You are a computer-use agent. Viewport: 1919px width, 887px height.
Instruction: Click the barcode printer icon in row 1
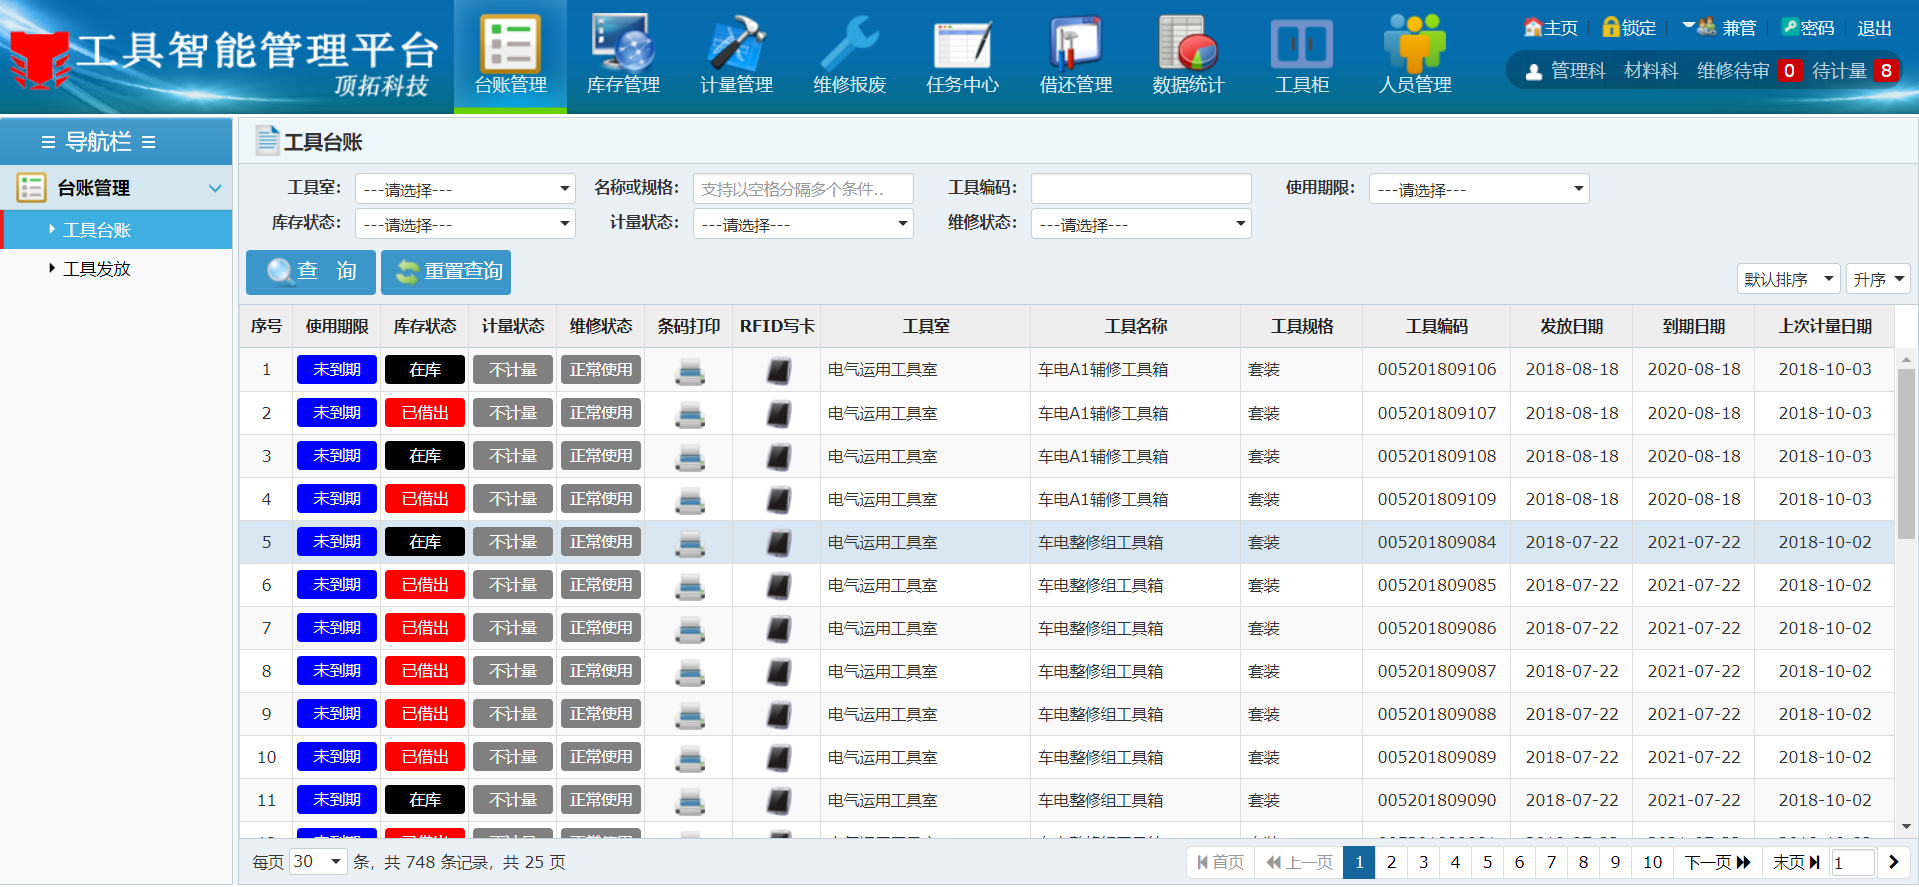tap(689, 371)
